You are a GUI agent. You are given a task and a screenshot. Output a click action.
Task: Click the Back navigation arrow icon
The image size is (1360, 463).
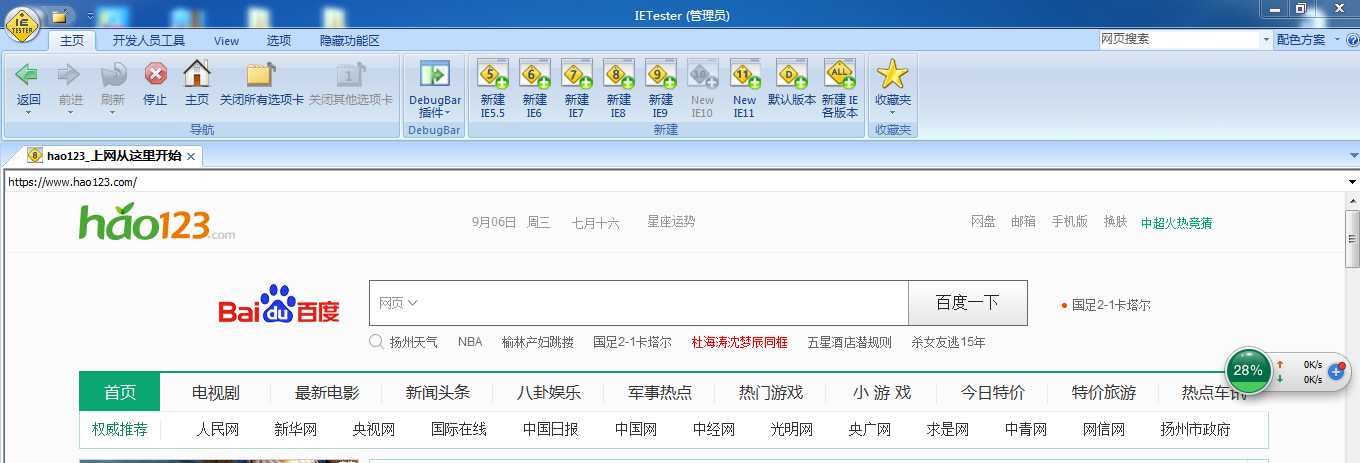(x=28, y=74)
